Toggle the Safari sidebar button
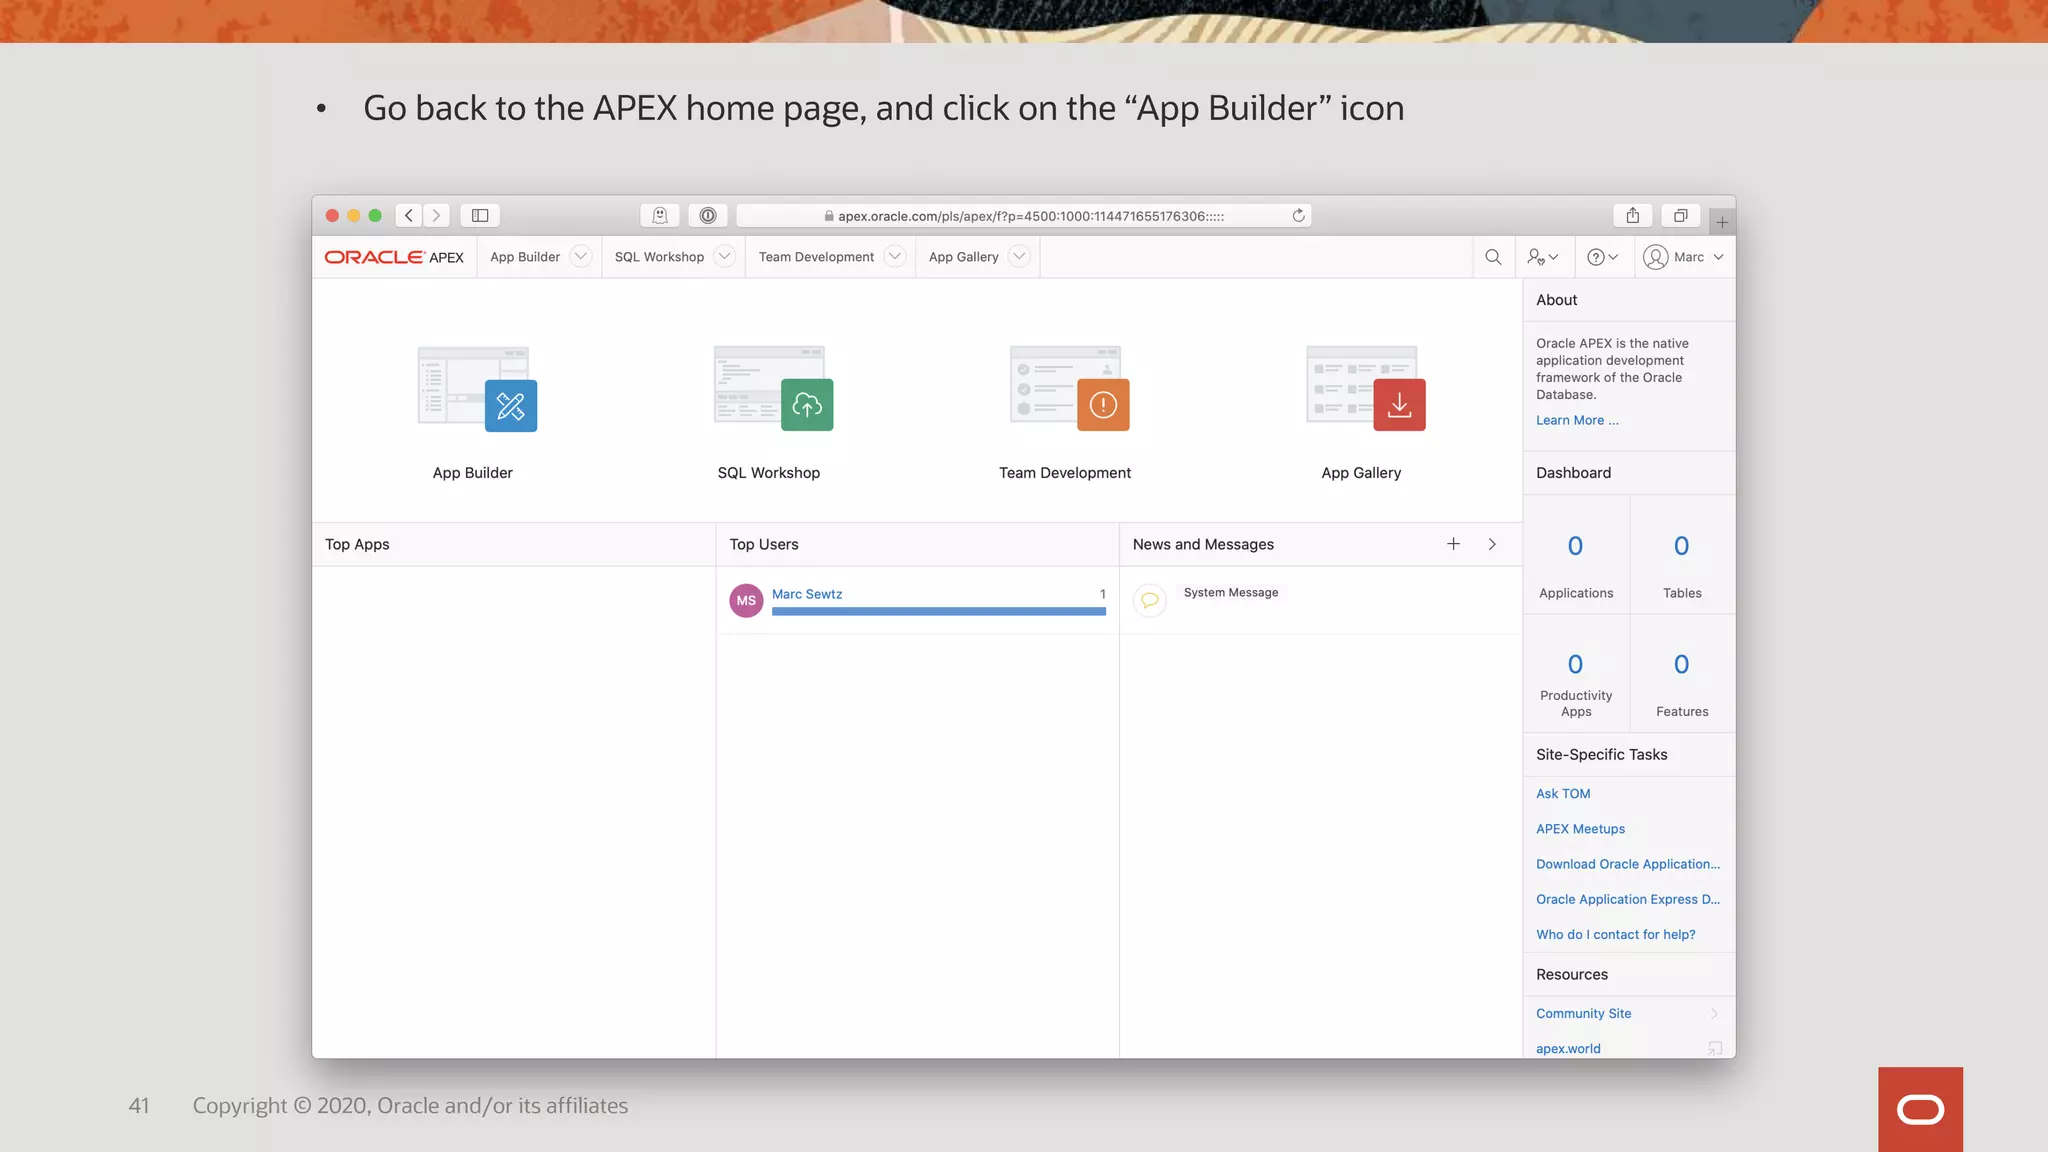2048x1152 pixels. click(x=480, y=215)
